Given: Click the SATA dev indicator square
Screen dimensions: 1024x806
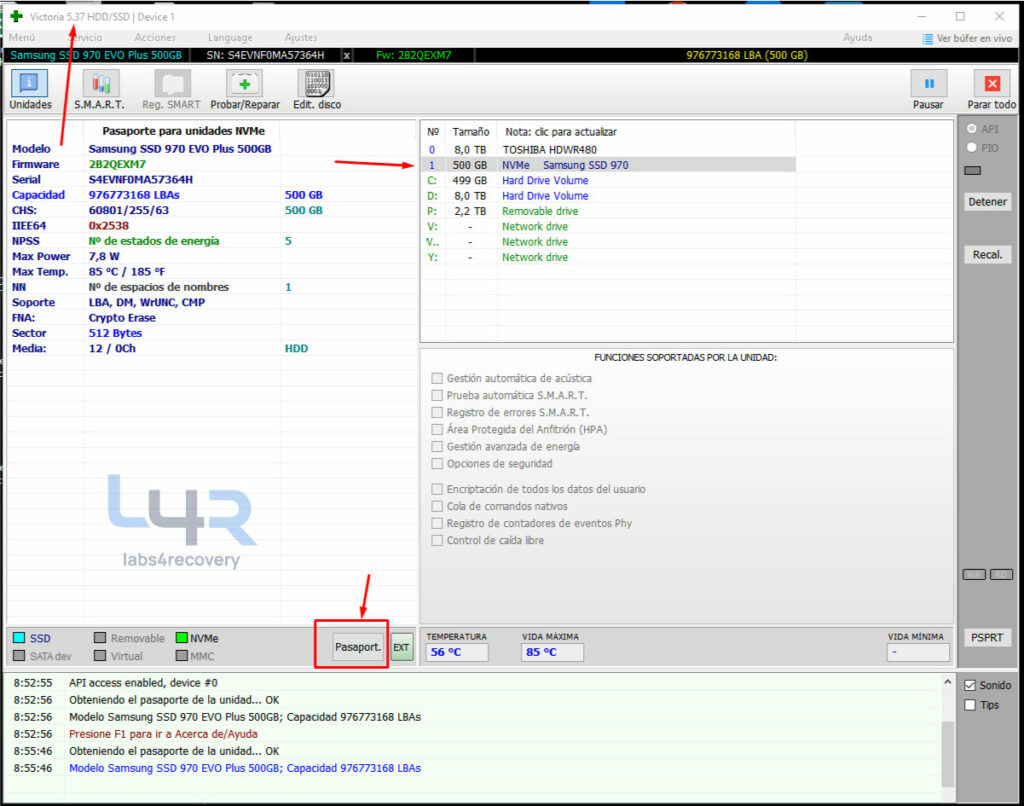Looking at the screenshot, I should click(x=19, y=656).
